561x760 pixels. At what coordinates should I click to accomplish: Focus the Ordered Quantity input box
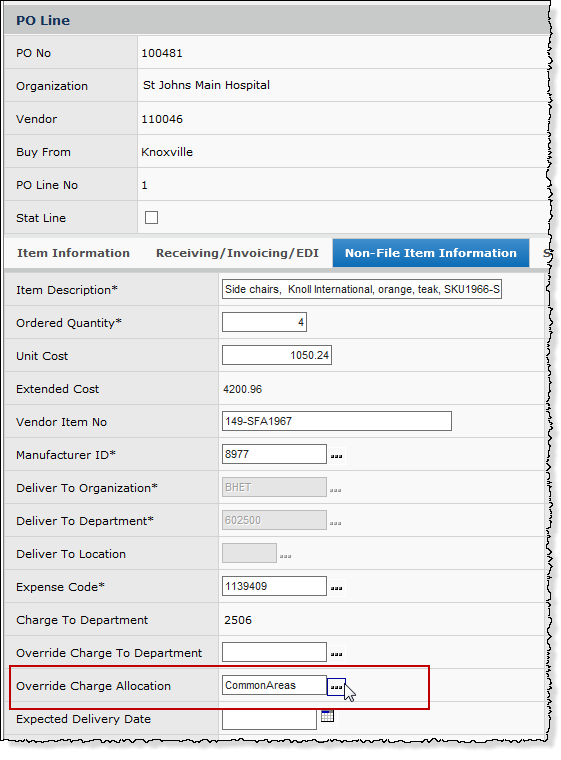coord(264,322)
